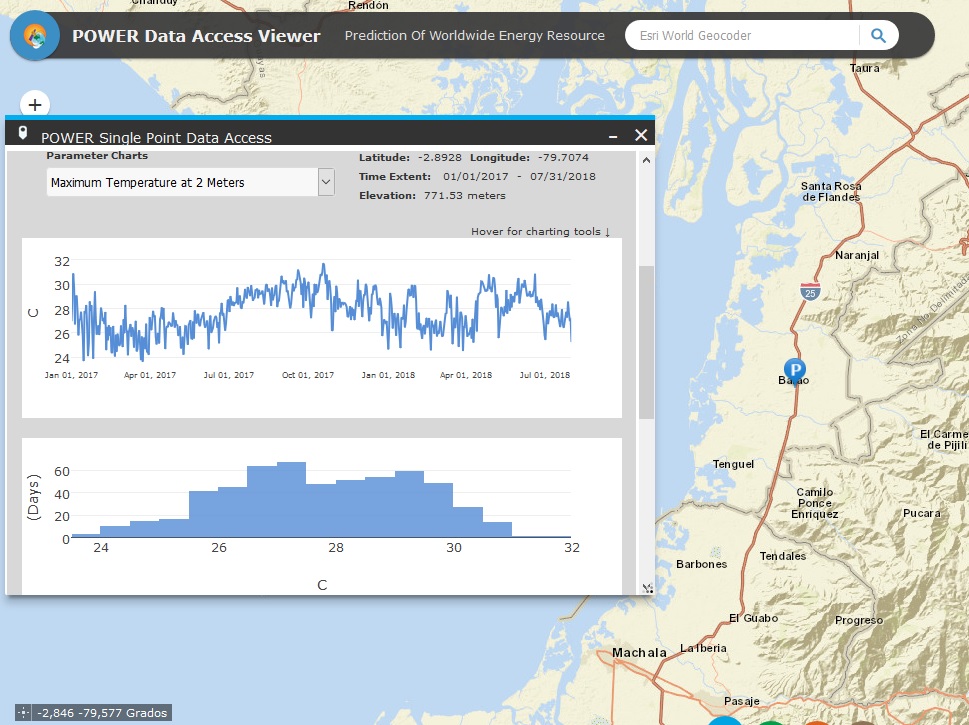The image size is (969, 725).
Task: Select the blue P marker at Balao
Action: (794, 370)
